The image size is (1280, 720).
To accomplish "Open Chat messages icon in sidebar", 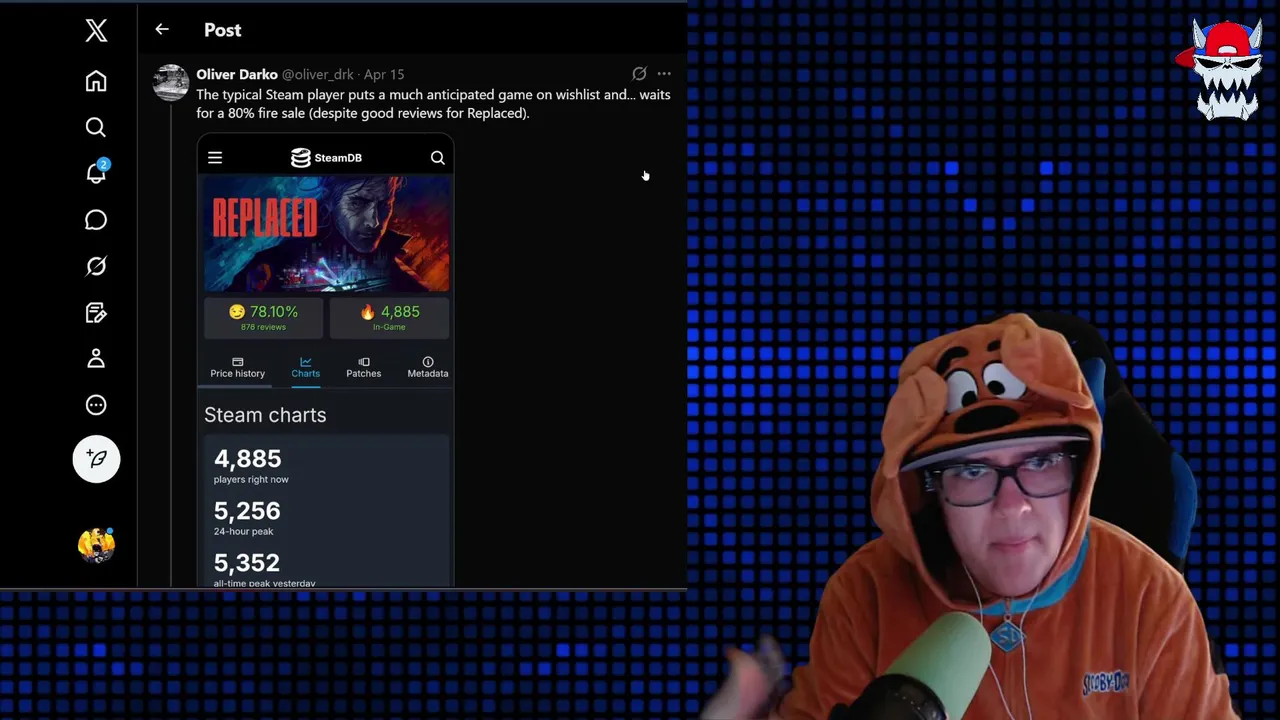I will pyautogui.click(x=96, y=220).
